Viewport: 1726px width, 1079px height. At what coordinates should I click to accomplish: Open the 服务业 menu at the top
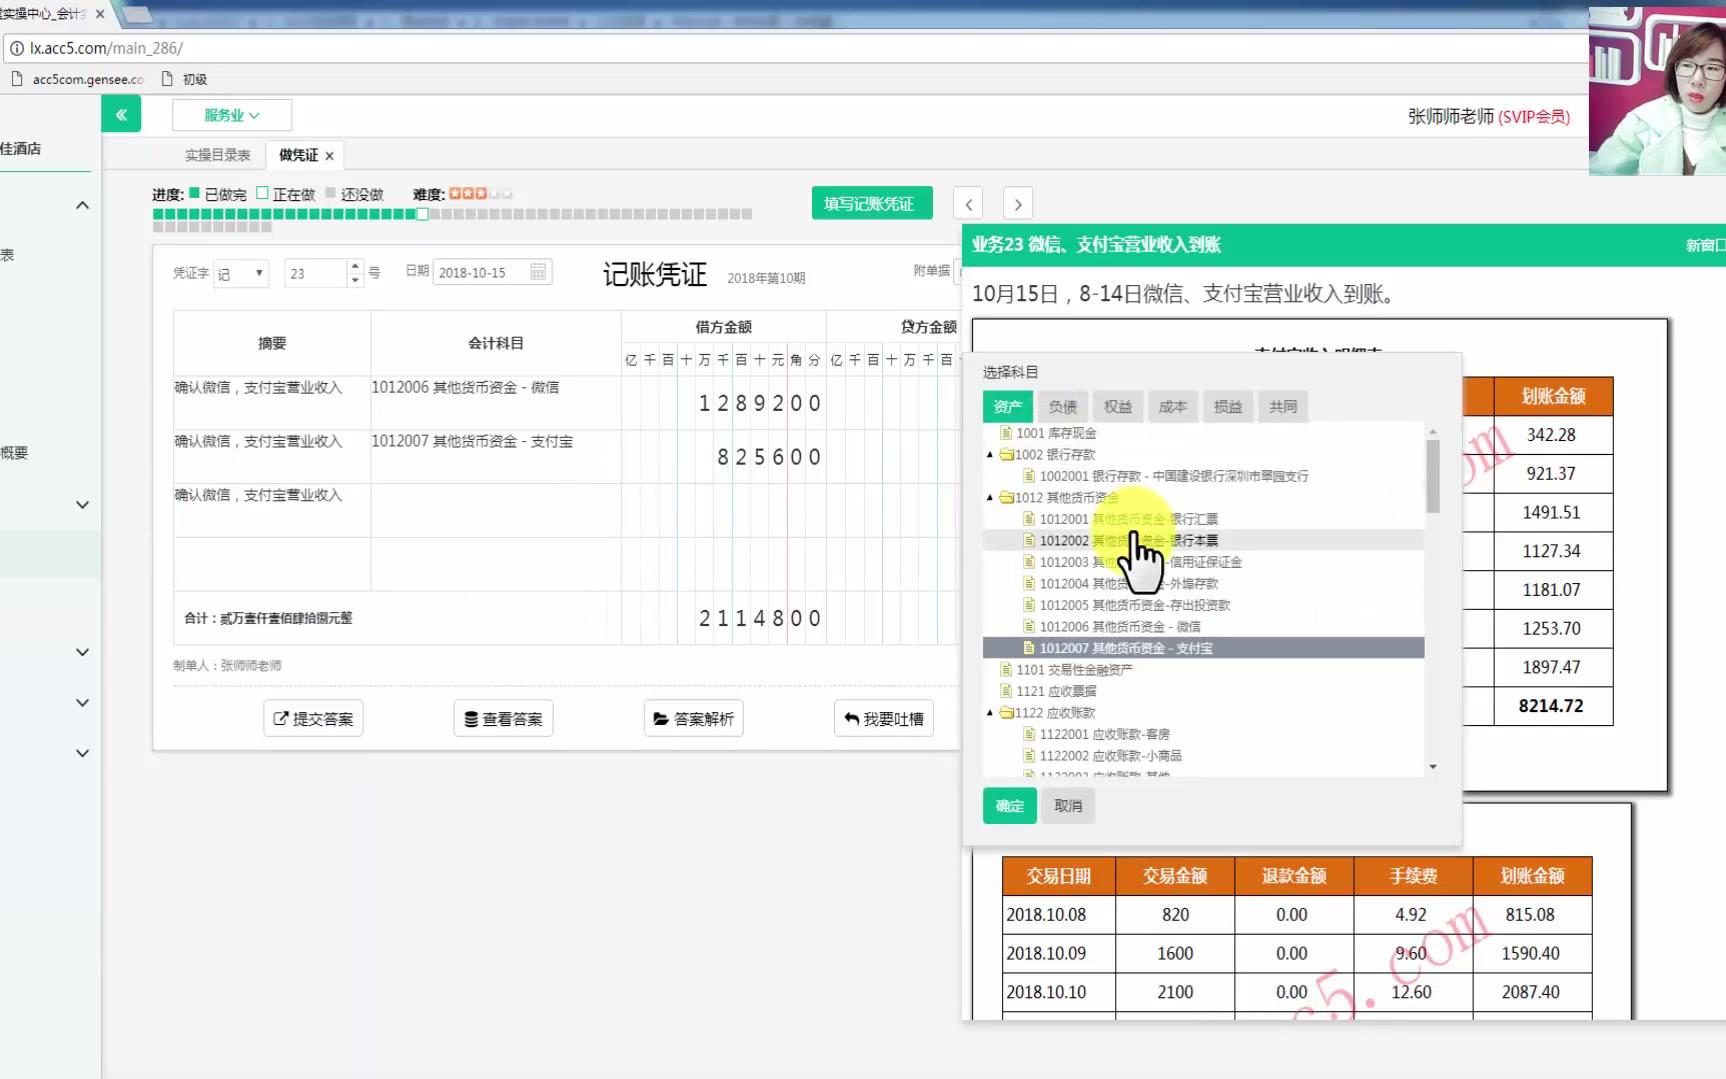[230, 115]
